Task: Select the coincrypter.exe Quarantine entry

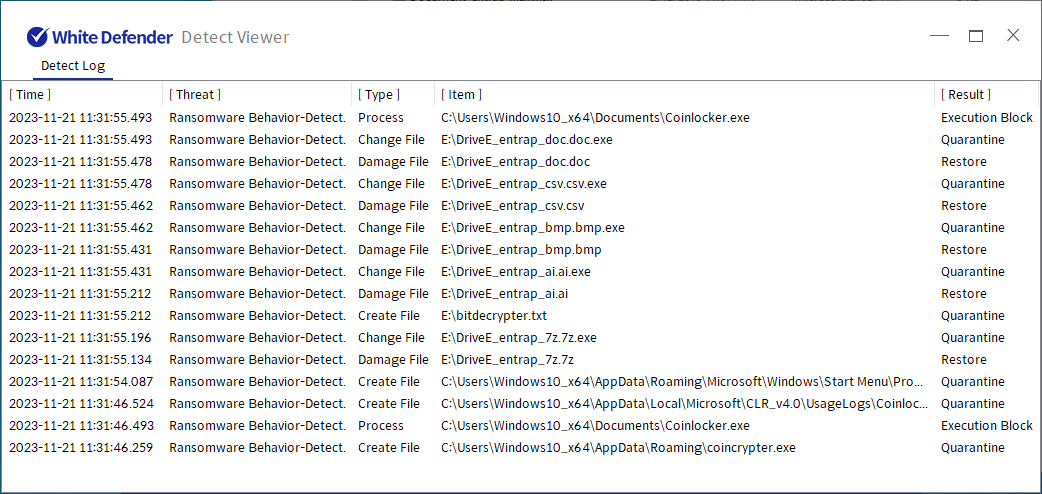Action: pos(521,448)
